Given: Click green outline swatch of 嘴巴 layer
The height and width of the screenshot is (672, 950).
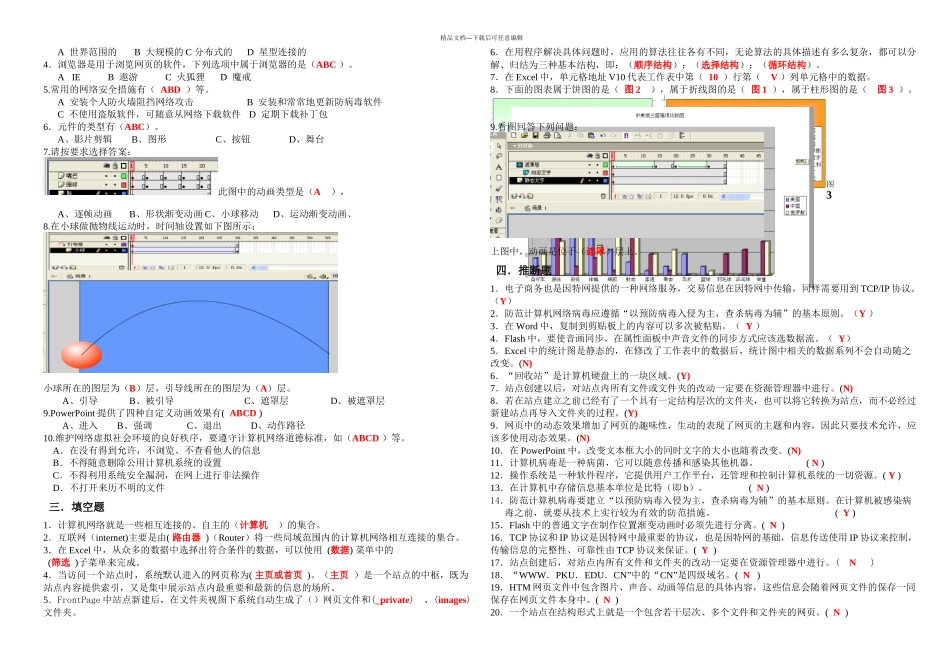Looking at the screenshot, I should click(124, 176).
